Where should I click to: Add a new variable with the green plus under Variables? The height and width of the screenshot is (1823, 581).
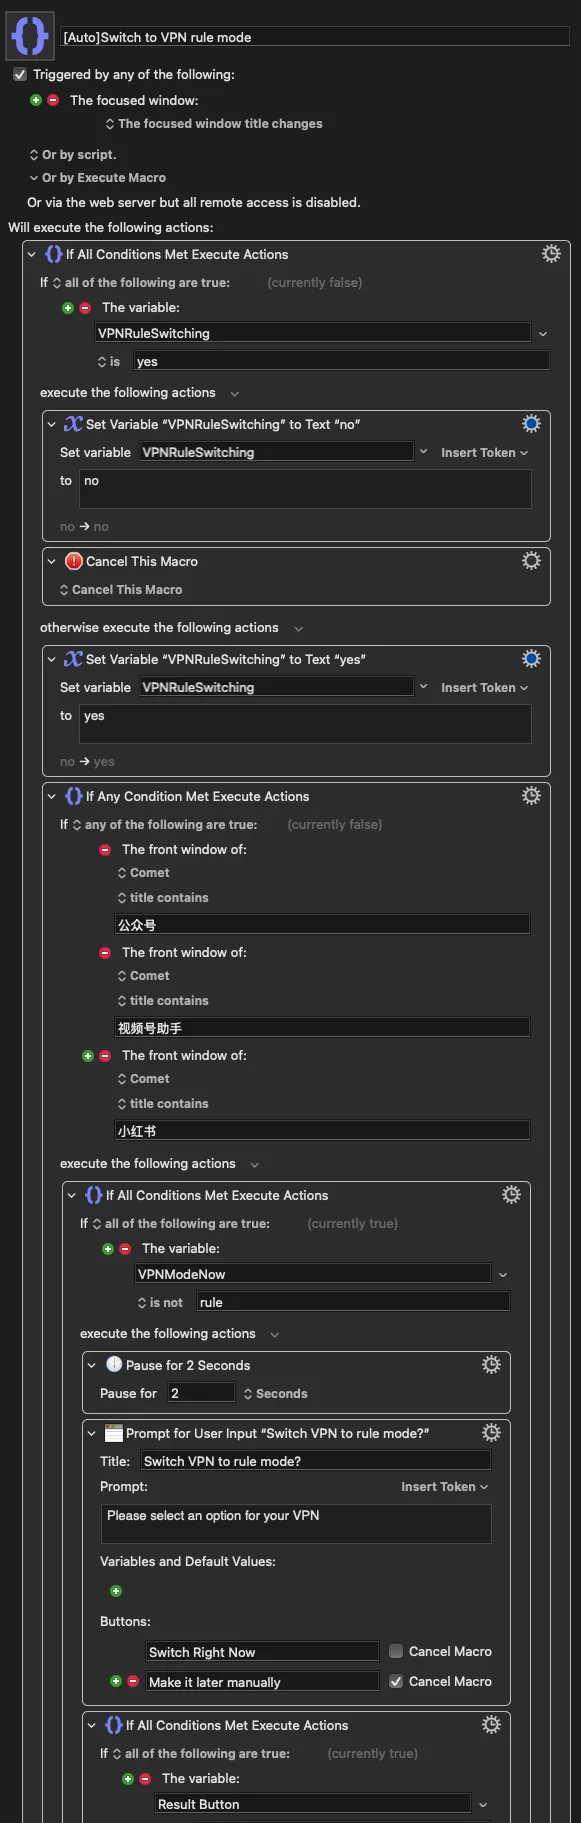[116, 1591]
